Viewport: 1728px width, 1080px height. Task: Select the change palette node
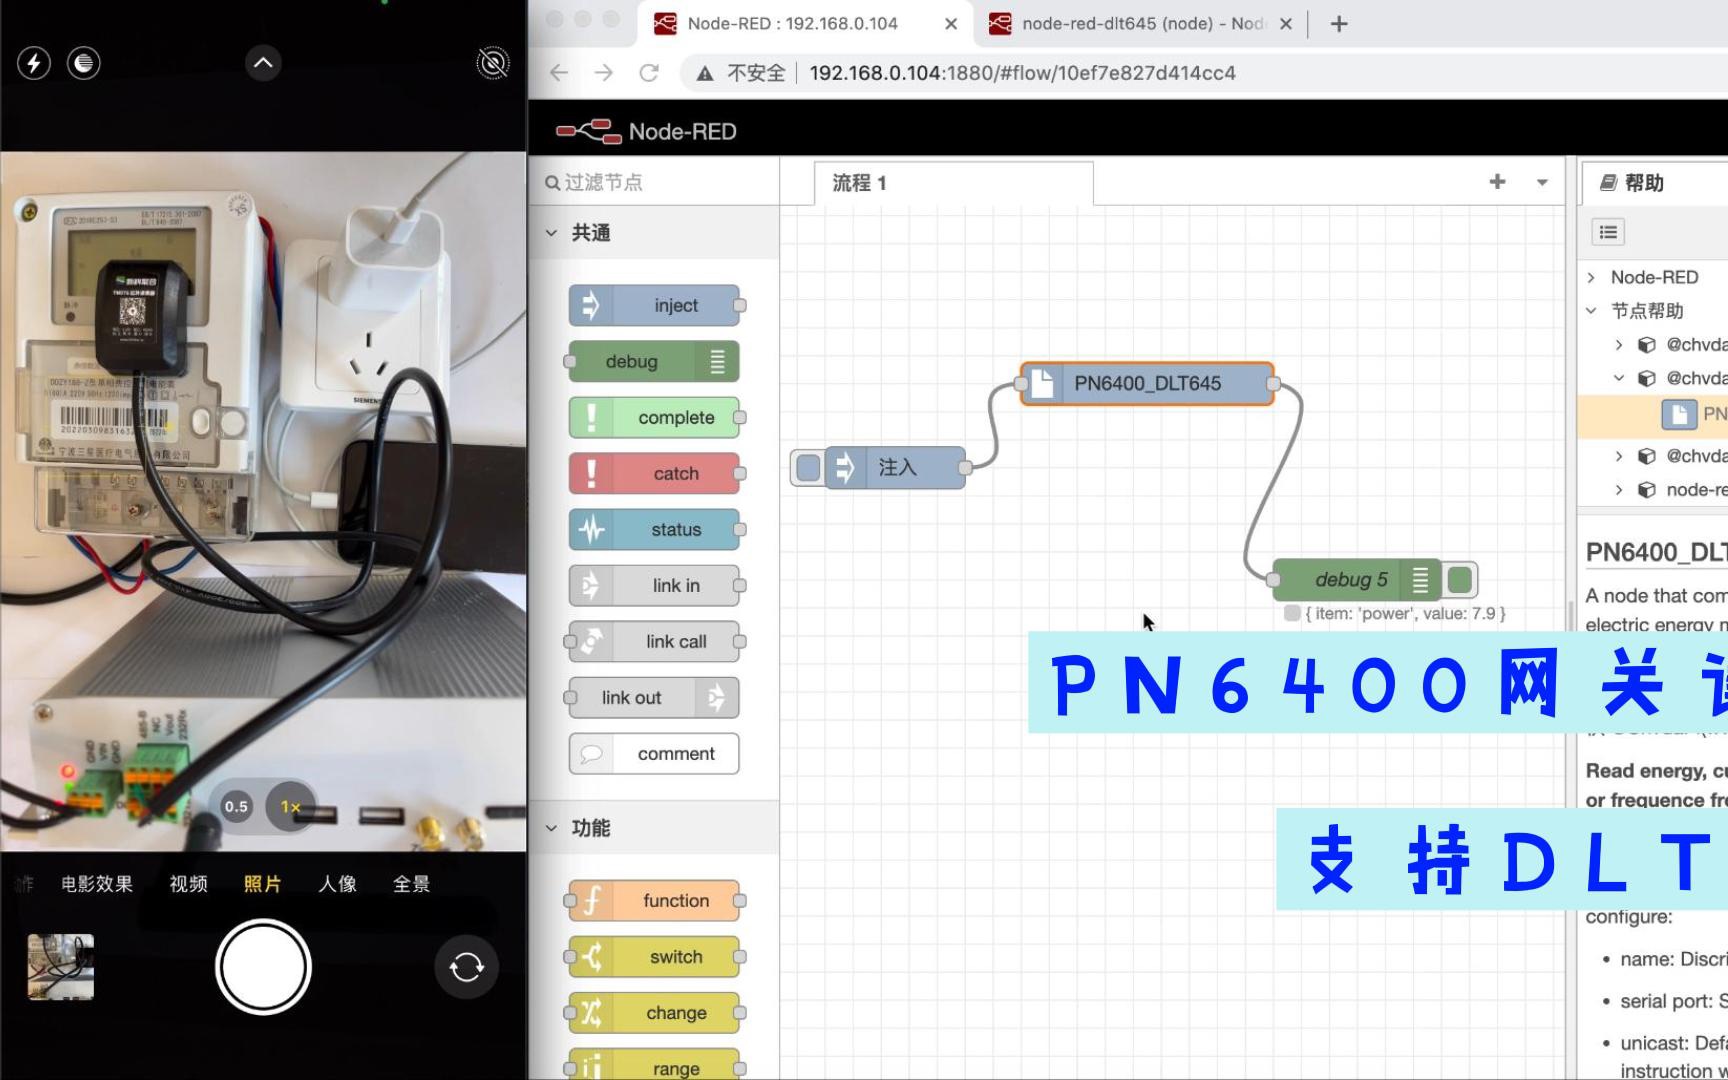pyautogui.click(x=655, y=1013)
